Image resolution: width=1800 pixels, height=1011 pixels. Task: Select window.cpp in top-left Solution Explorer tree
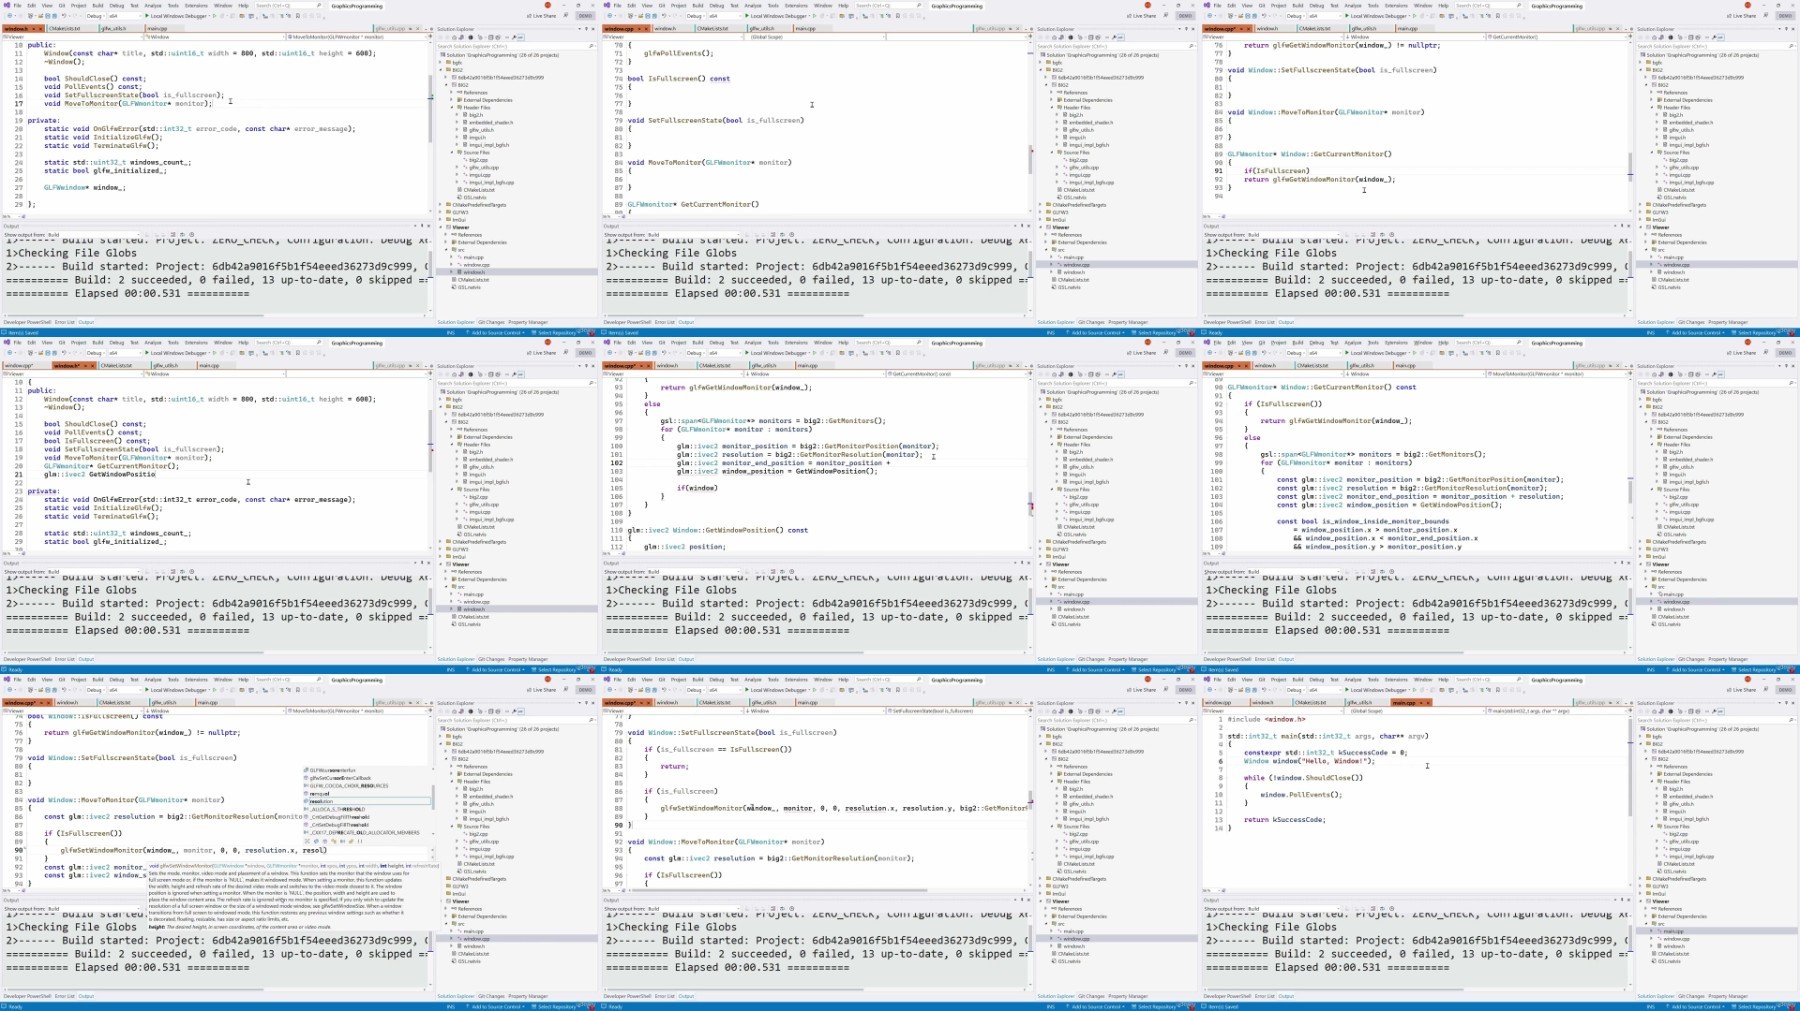pyautogui.click(x=476, y=265)
